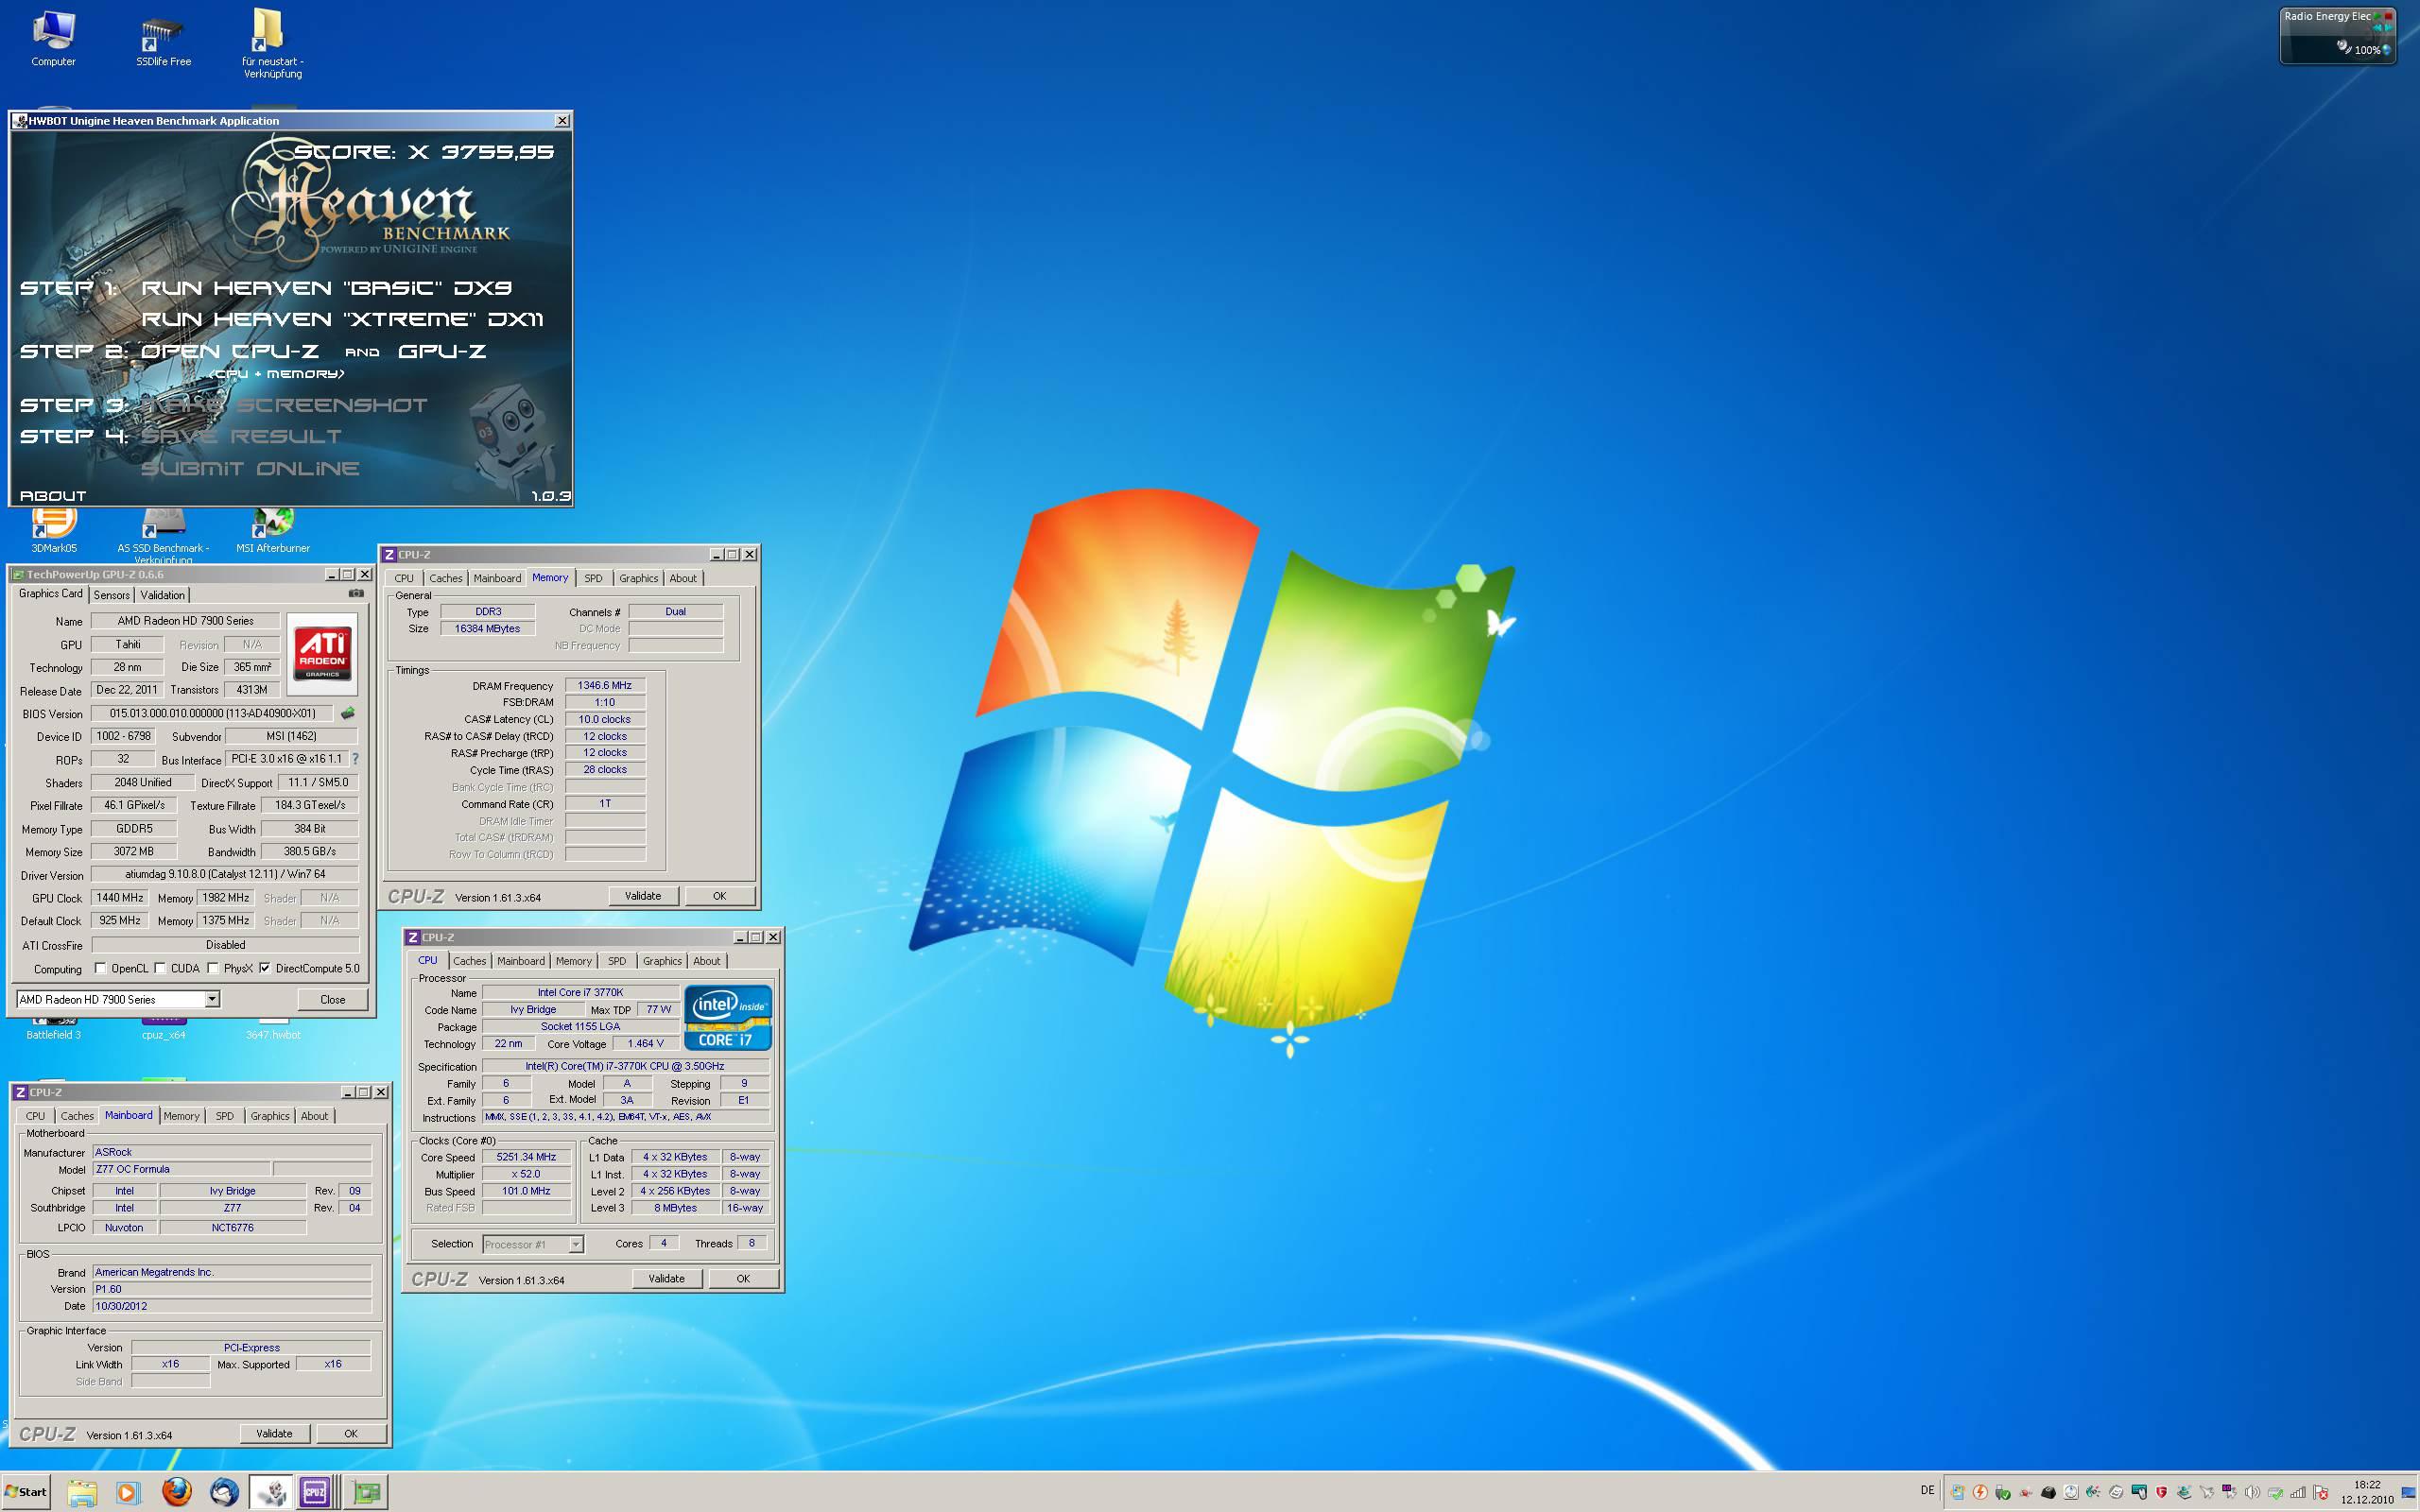Open the SSDlife Free desktop shortcut

tap(163, 40)
